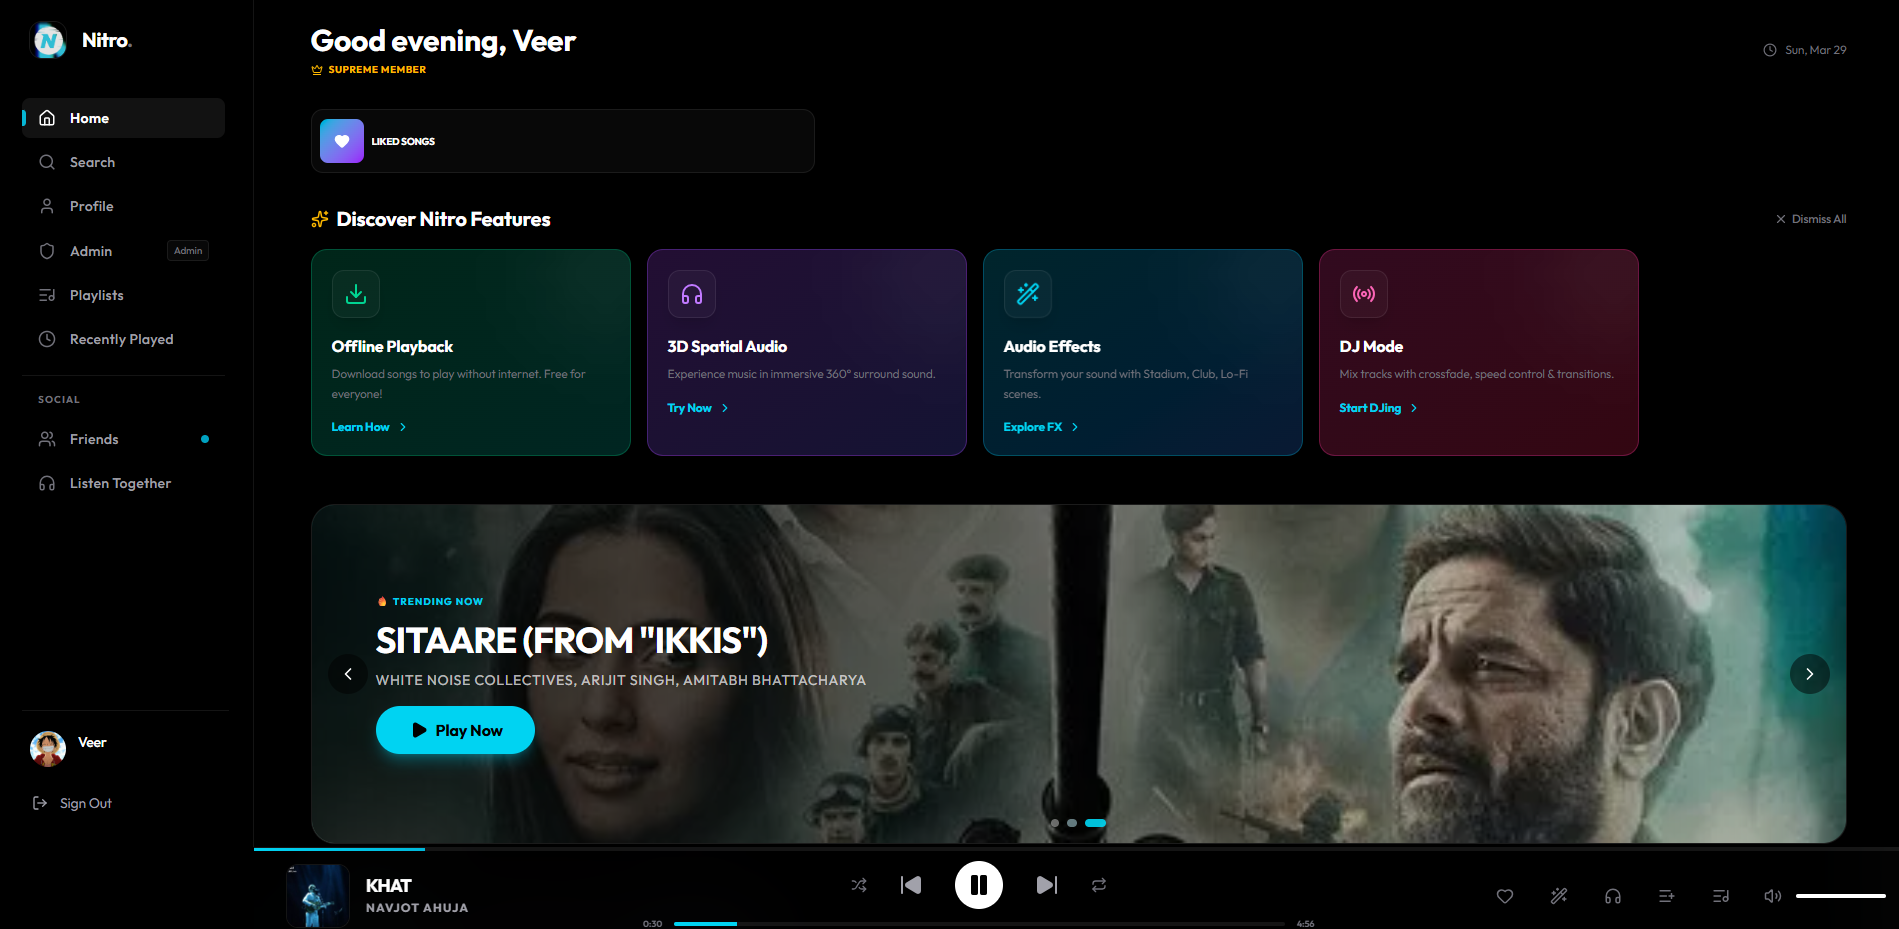Skip to the previous track
The image size is (1899, 929).
click(911, 885)
